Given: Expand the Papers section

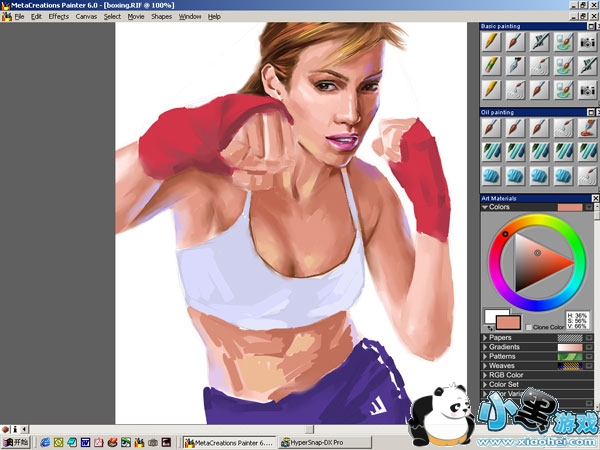Looking at the screenshot, I should pyautogui.click(x=485, y=338).
